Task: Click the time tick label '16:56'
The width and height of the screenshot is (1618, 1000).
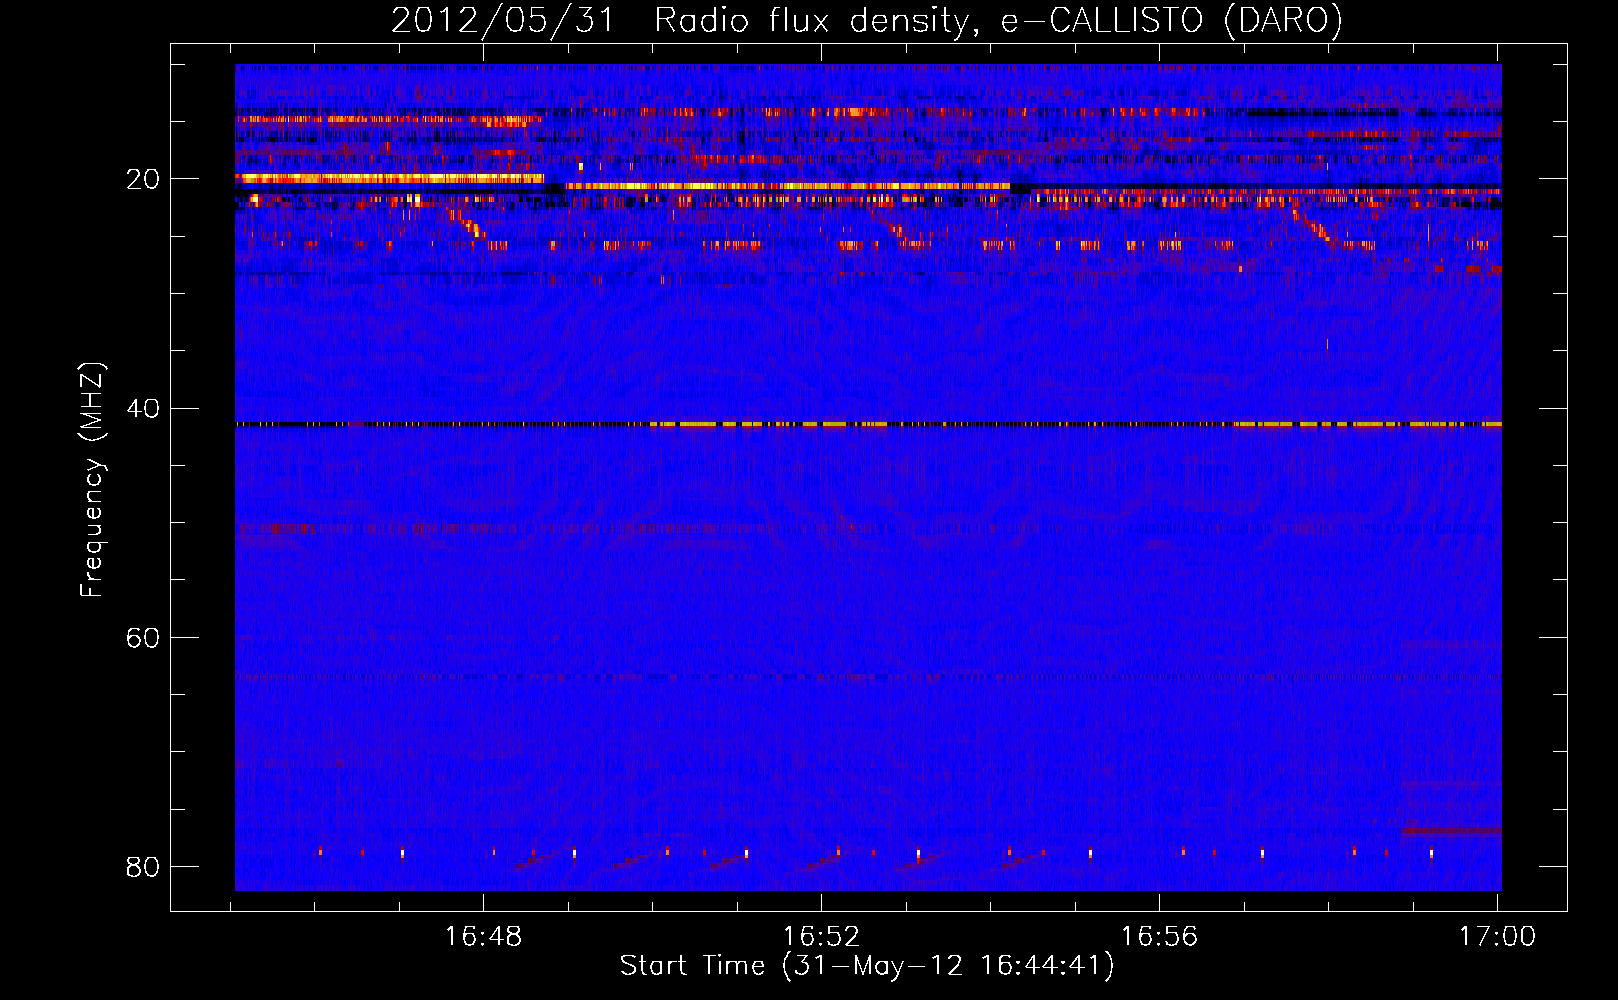Action: 1160,937
